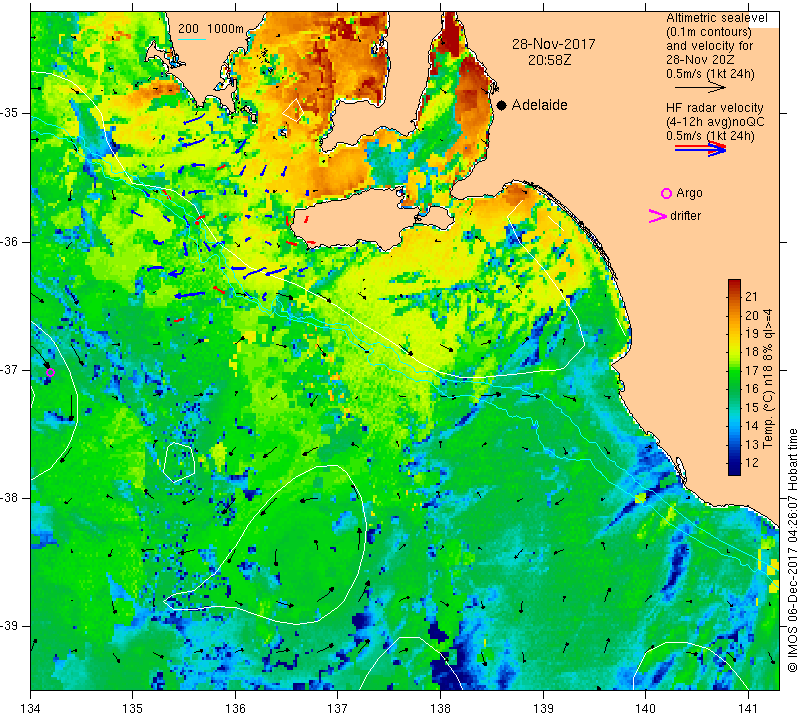Click the colorbar temperature axis title
Screen dimensions: 800x720
tap(768, 378)
